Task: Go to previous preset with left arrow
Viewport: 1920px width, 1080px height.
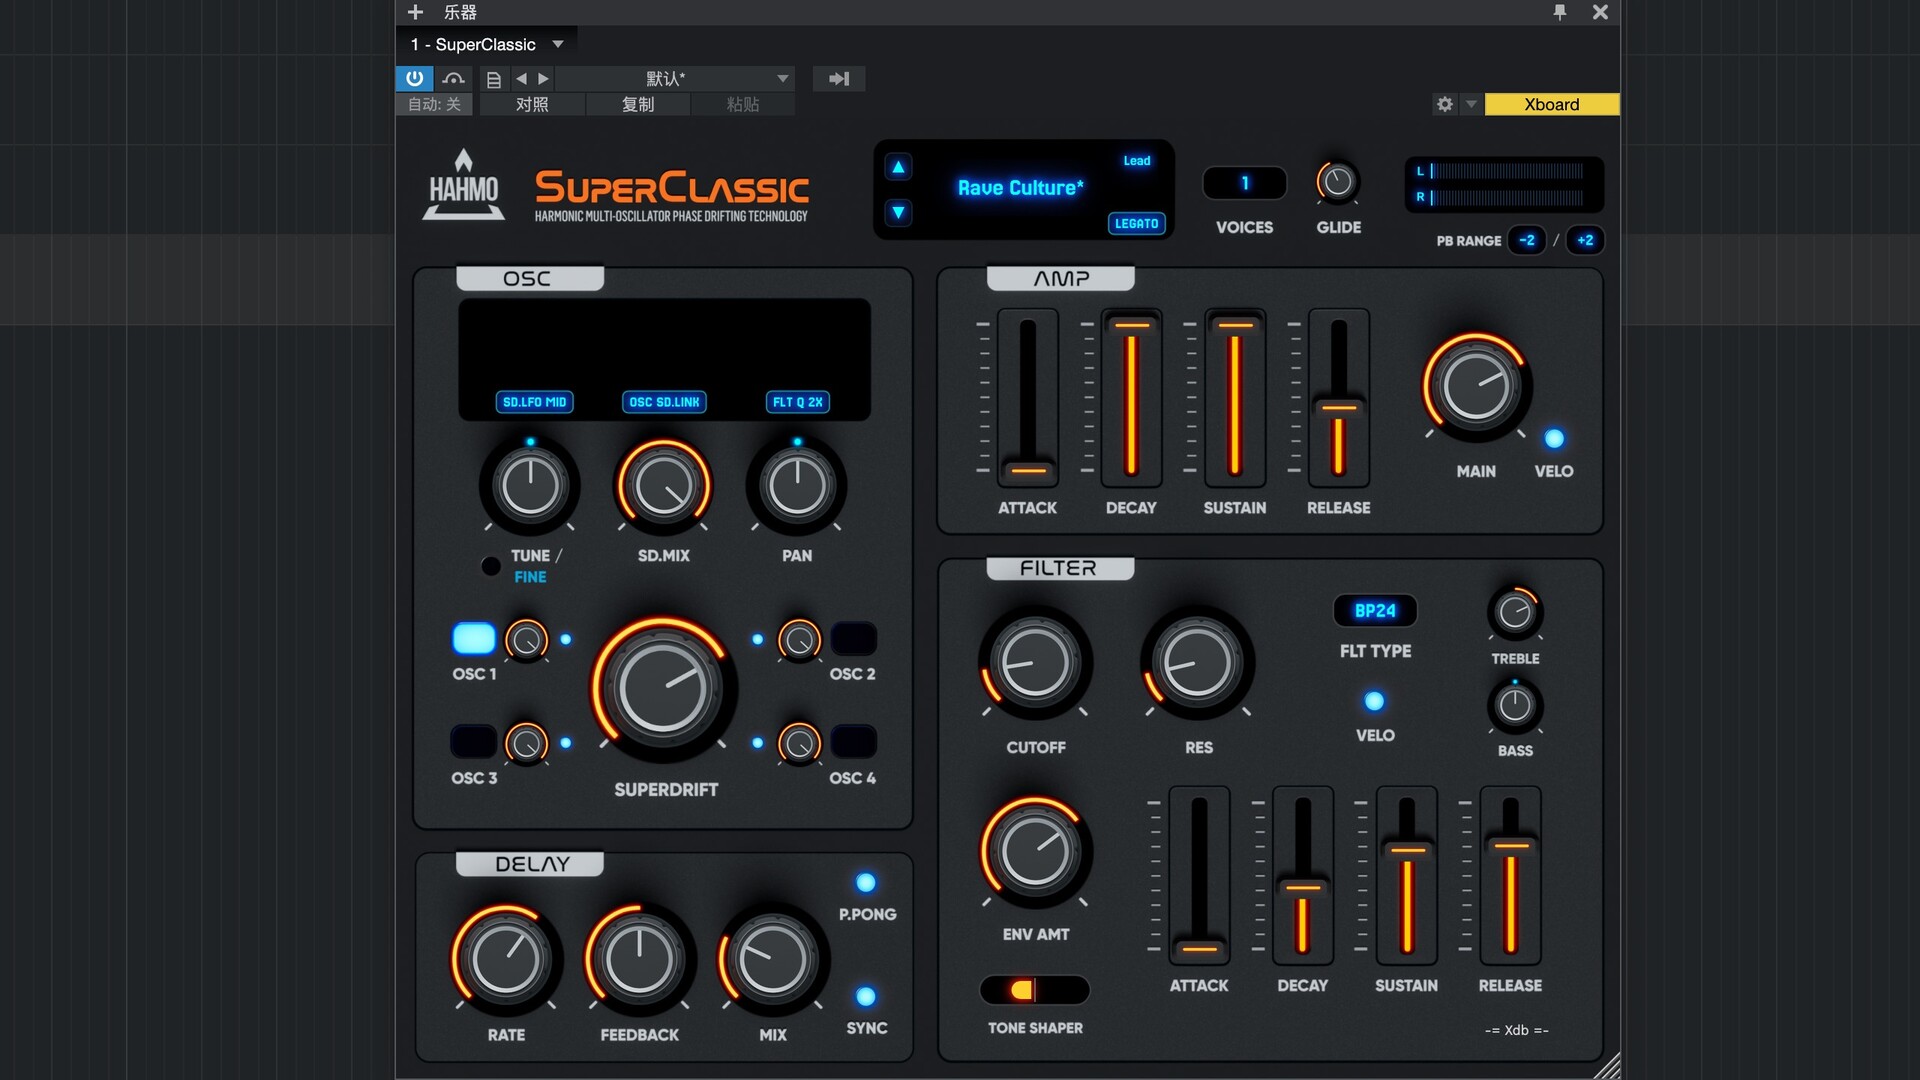Action: (x=520, y=78)
